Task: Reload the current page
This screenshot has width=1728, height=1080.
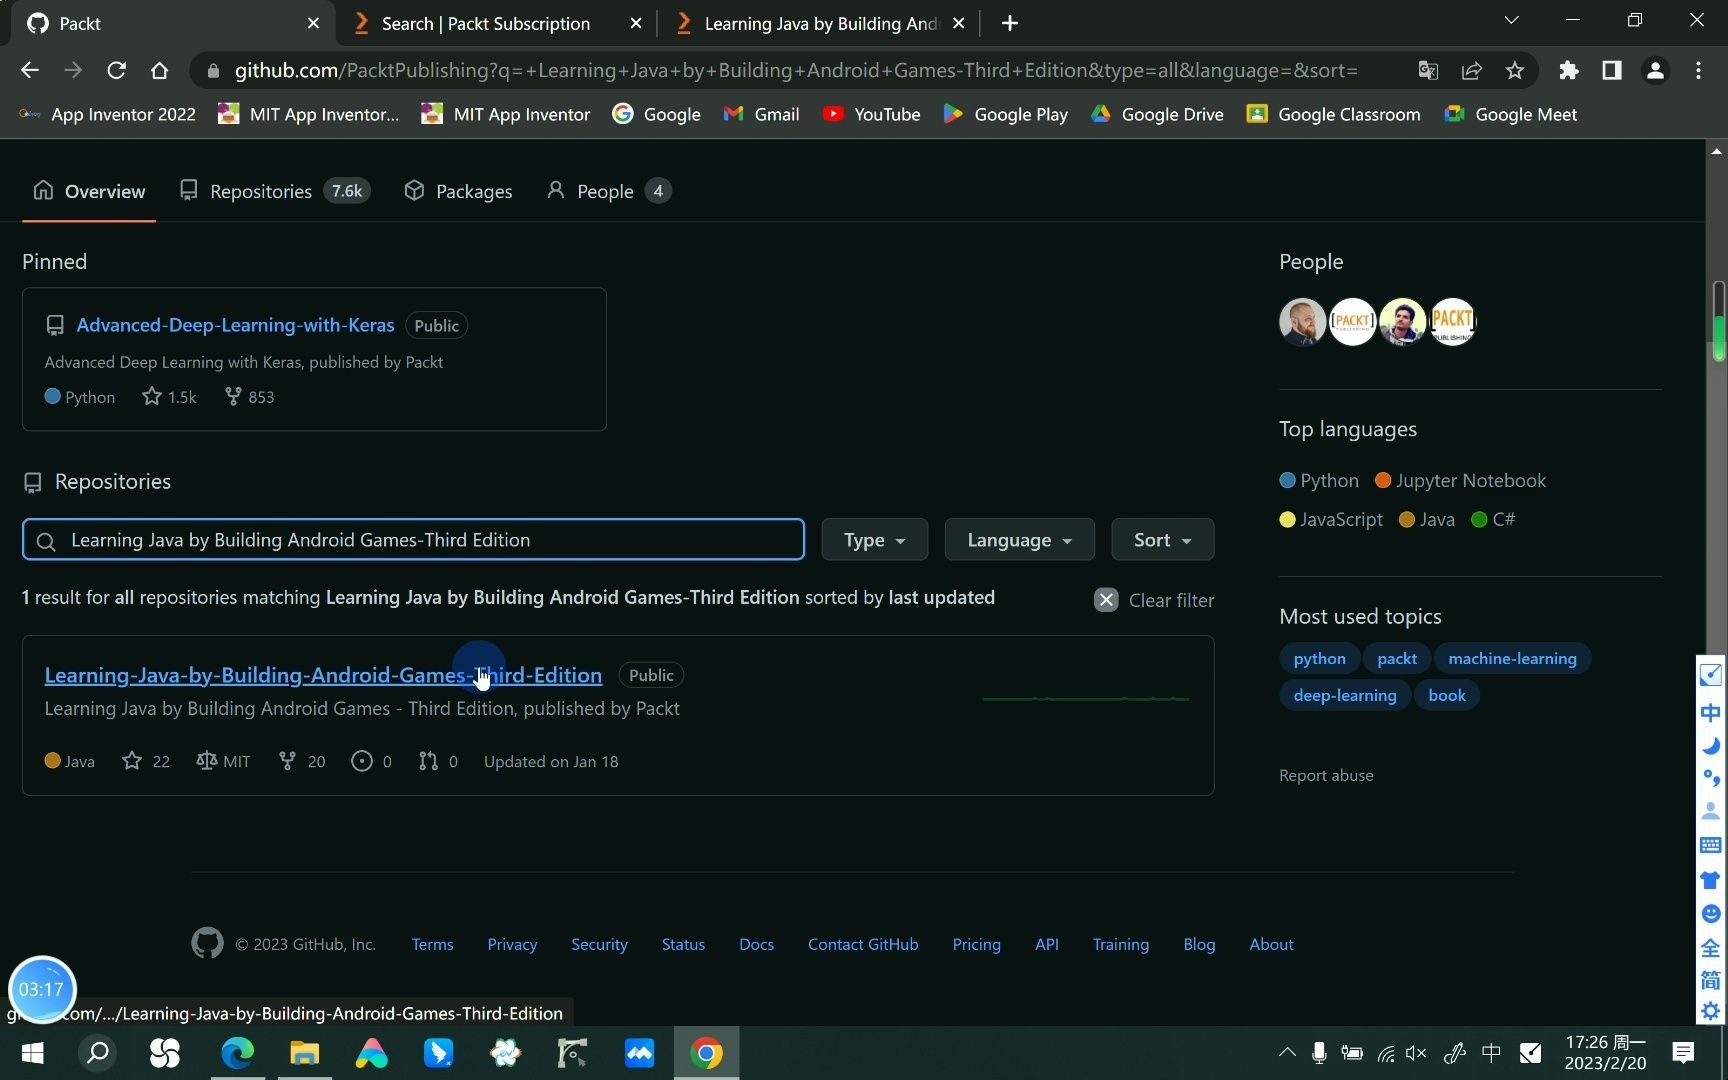Action: click(116, 70)
